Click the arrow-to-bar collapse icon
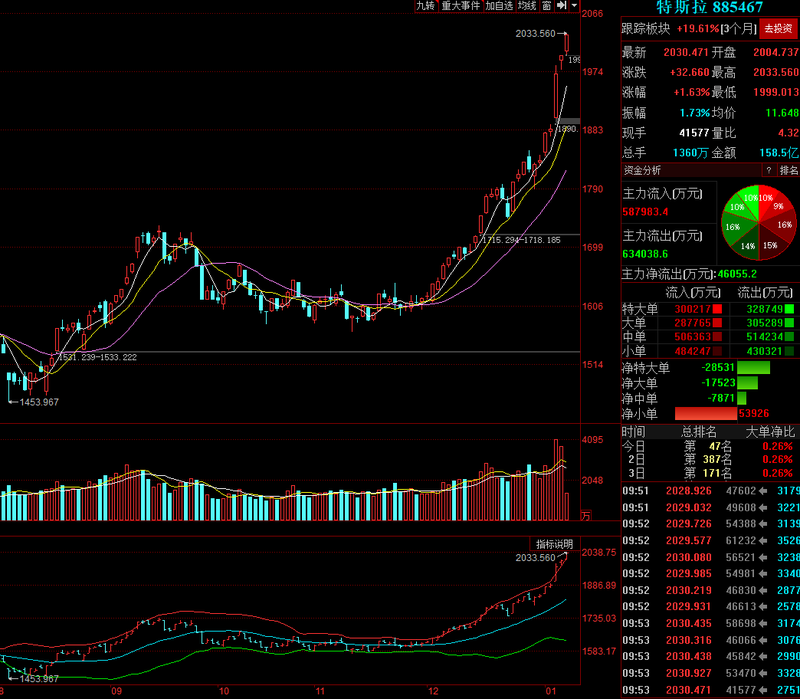Image resolution: width=800 pixels, height=699 pixels. click(x=561, y=6)
